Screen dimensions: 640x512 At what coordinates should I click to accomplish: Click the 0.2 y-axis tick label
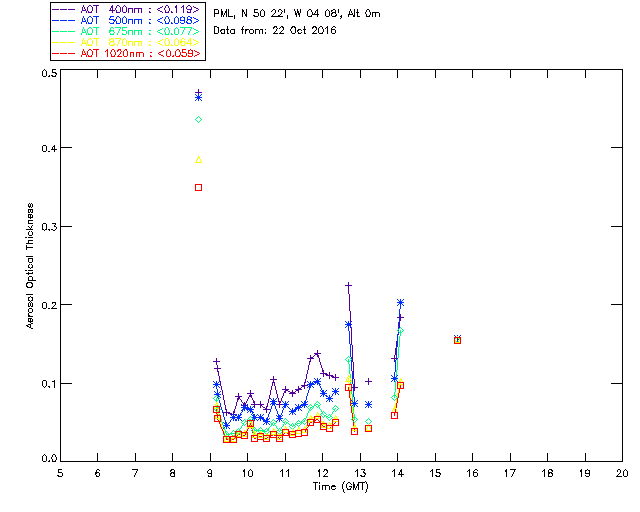(x=49, y=305)
